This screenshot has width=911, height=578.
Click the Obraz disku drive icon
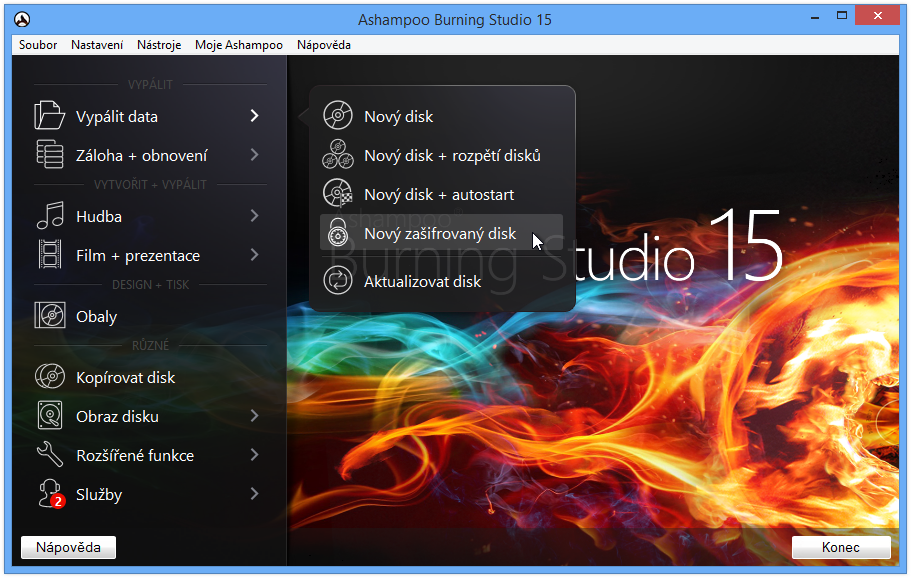50,415
